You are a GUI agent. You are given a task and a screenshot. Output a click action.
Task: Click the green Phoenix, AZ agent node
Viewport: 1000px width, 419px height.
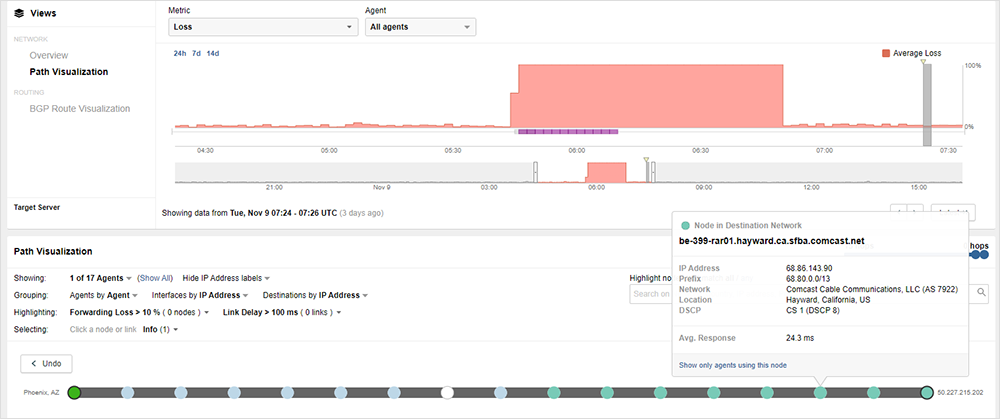point(74,393)
